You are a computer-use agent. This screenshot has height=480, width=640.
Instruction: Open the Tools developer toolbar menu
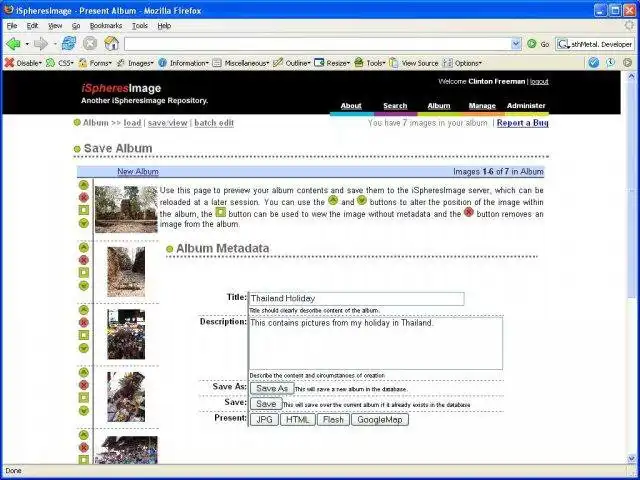coord(370,63)
